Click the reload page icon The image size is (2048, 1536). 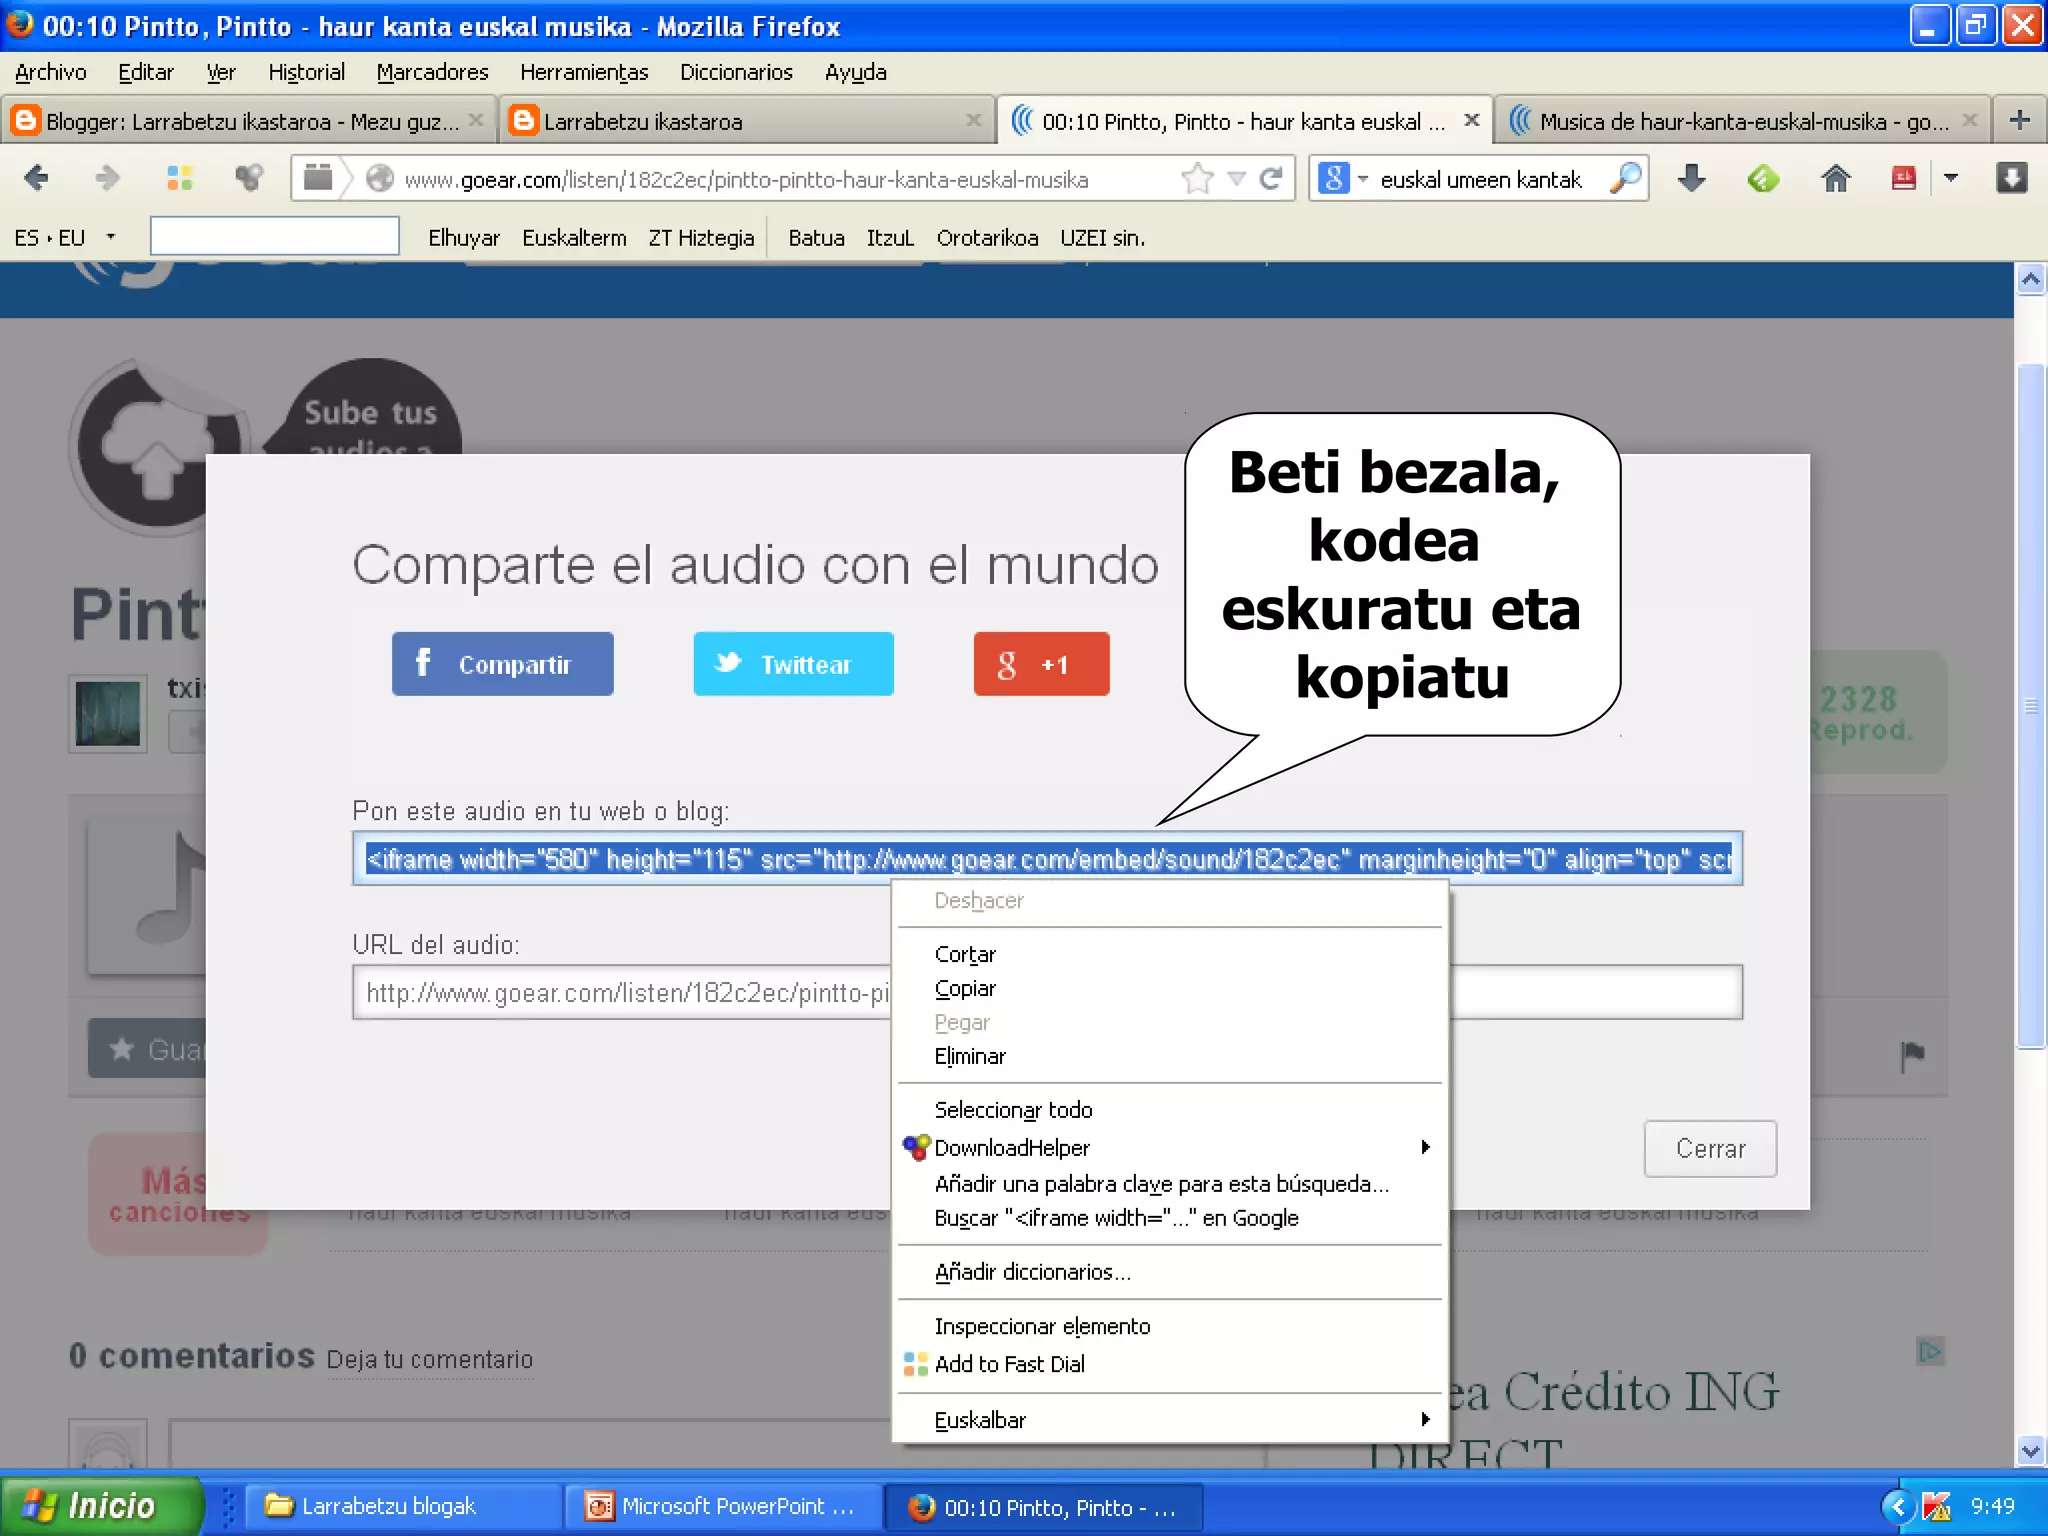(1271, 179)
